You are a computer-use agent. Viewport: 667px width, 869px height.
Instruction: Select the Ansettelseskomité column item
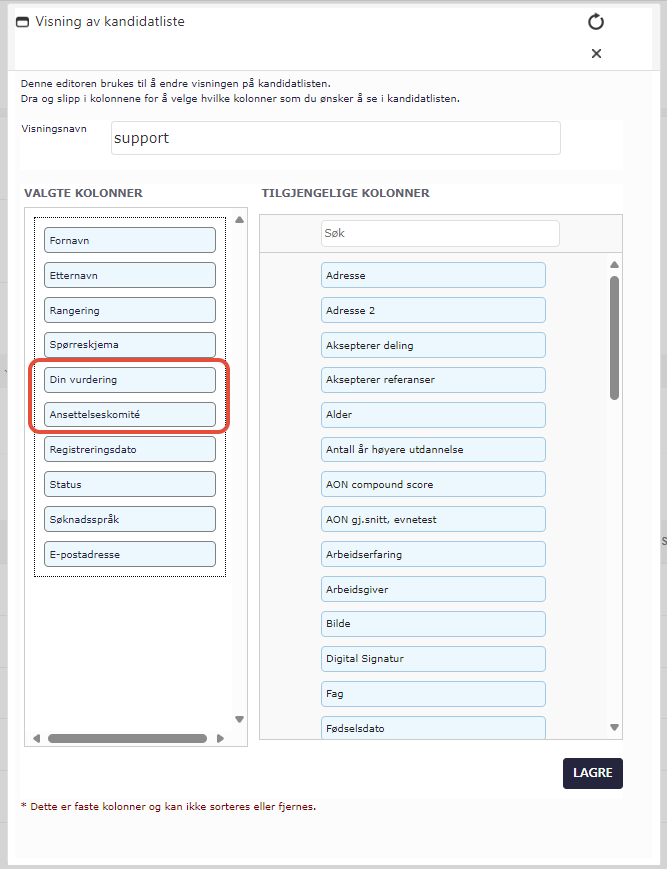[x=130, y=415]
